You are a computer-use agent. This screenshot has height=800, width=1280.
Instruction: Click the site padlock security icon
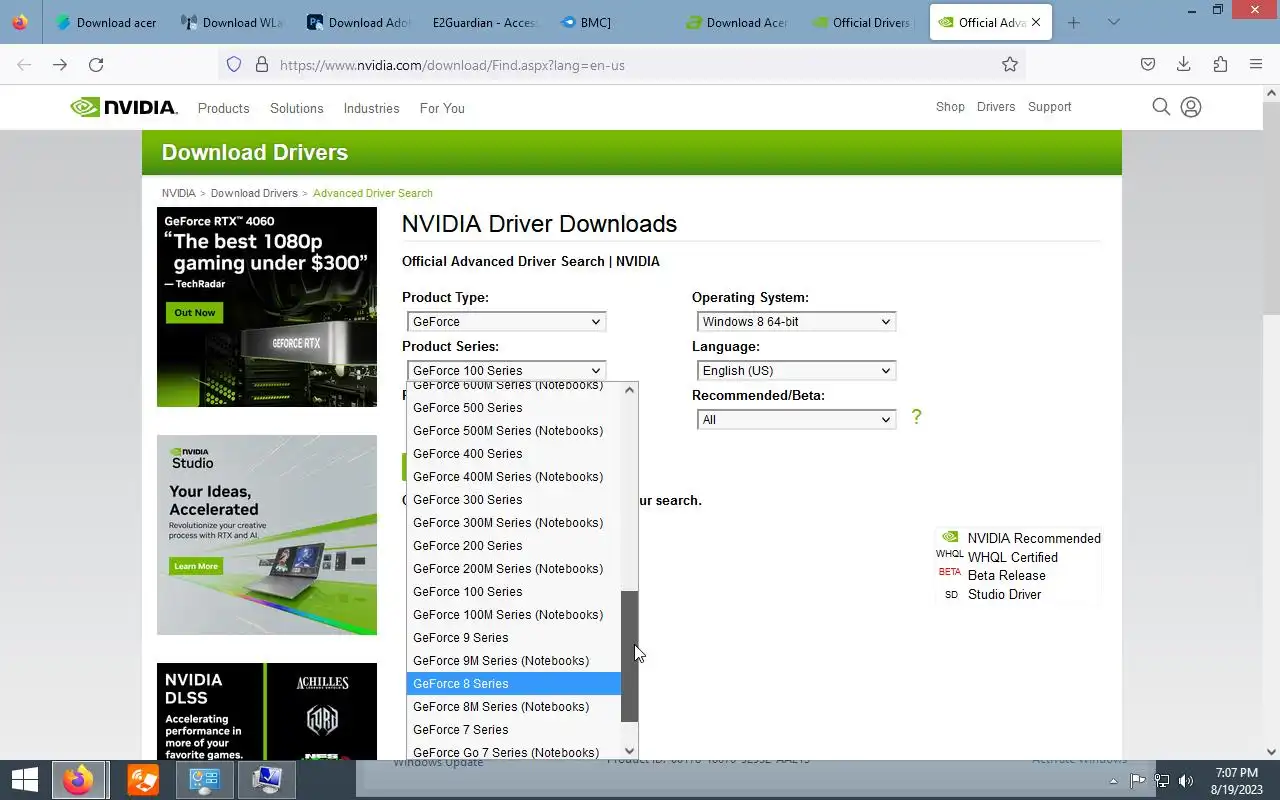(262, 64)
